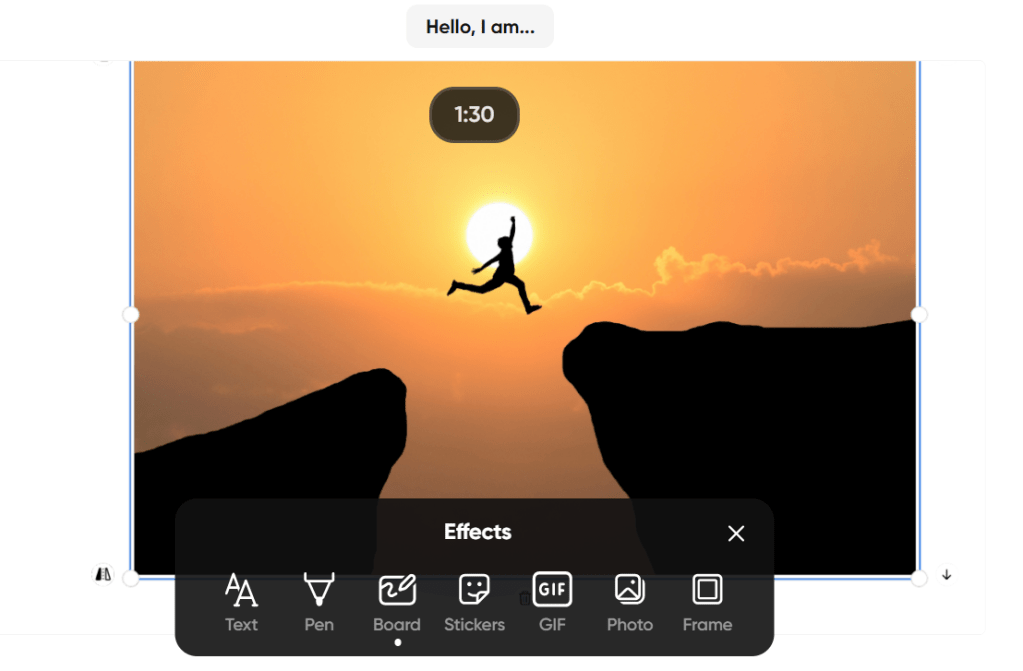The height and width of the screenshot is (671, 1023).
Task: Click the page indicator dot under Board
Action: click(x=397, y=643)
